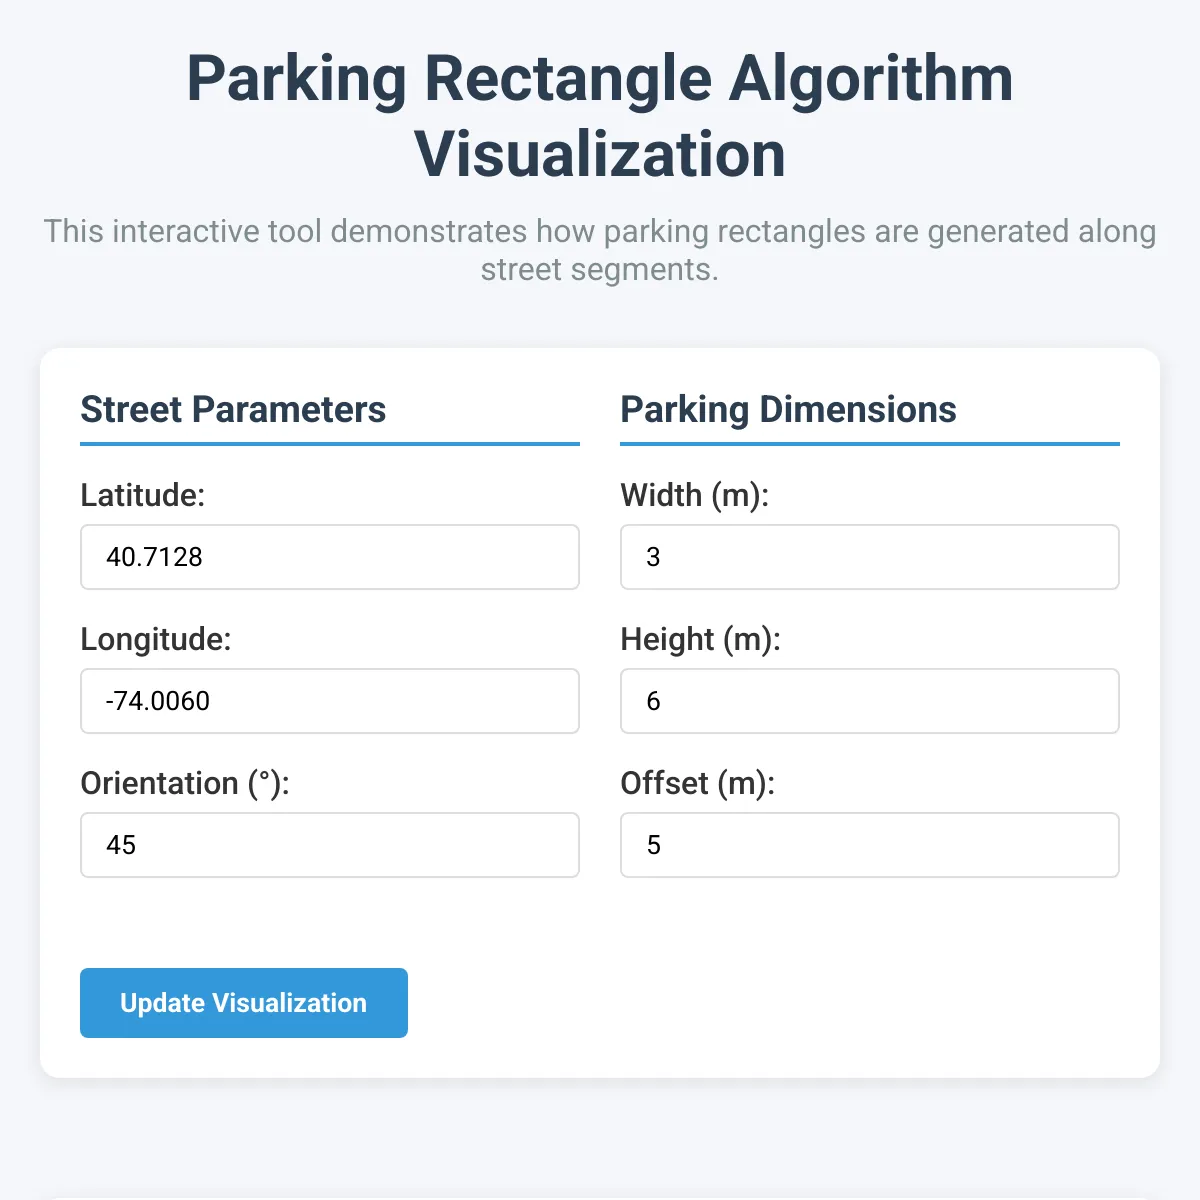Select the Longitude value -74.0060

(330, 701)
